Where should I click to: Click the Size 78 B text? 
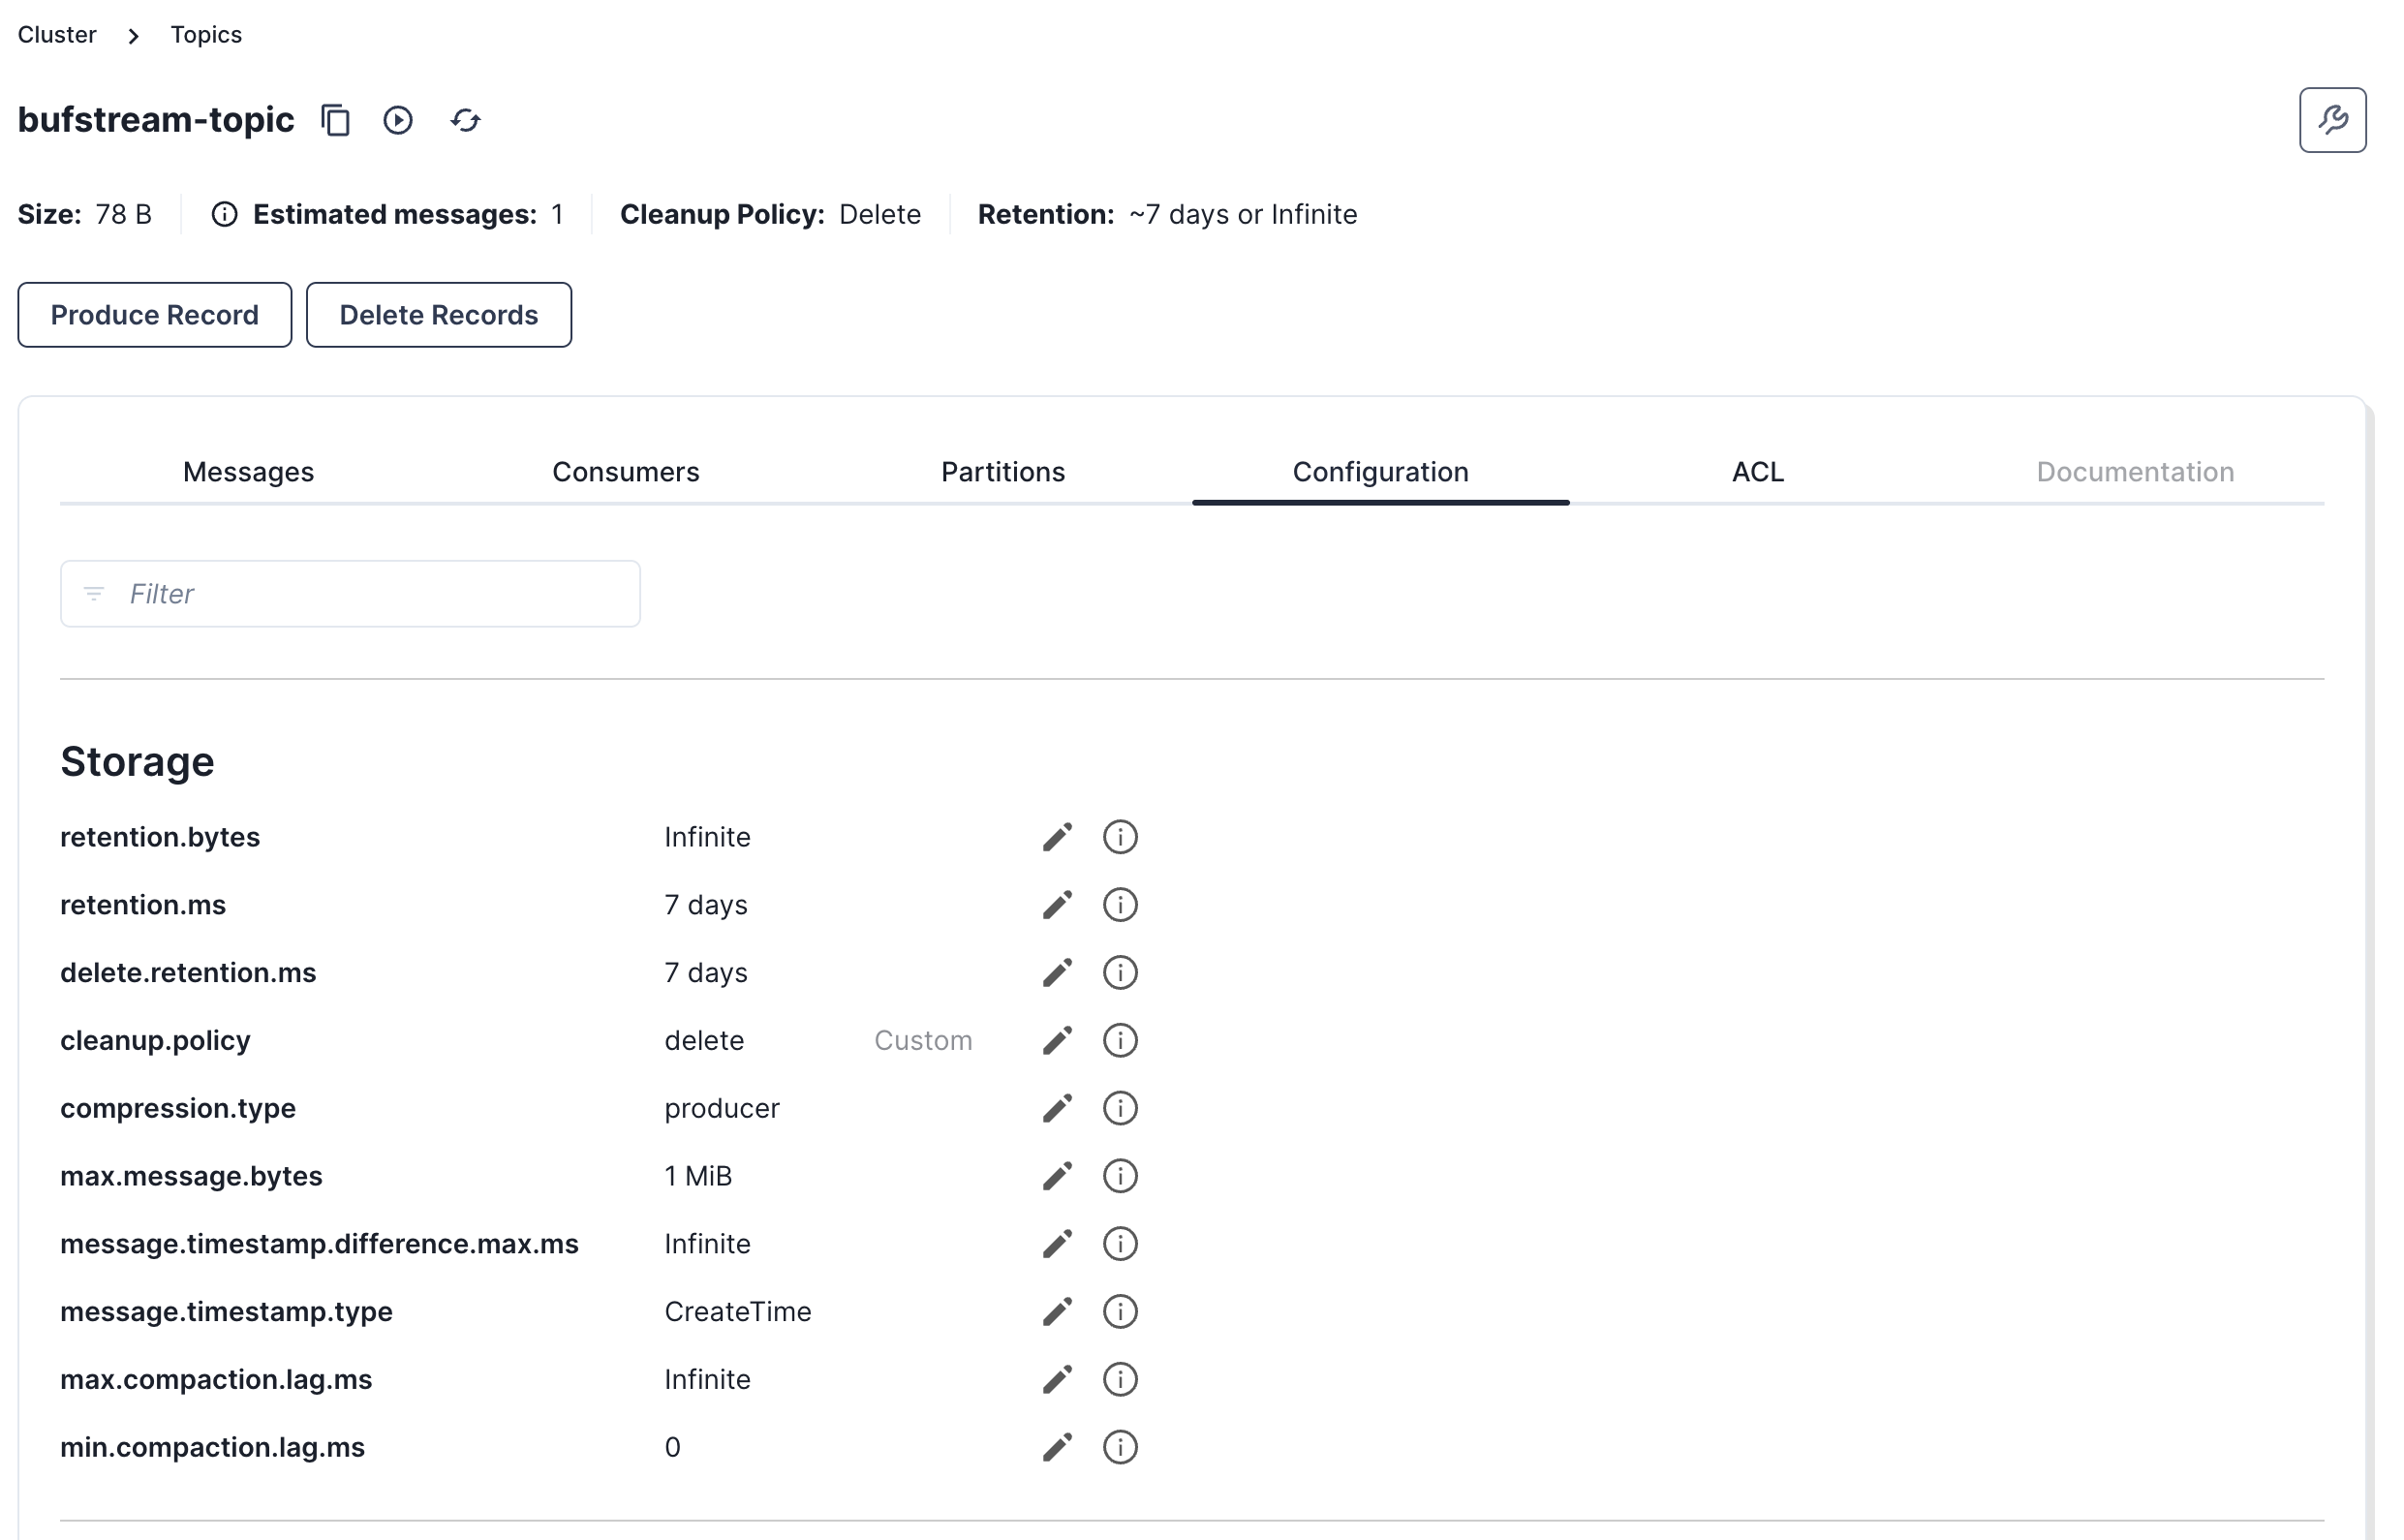pos(85,214)
